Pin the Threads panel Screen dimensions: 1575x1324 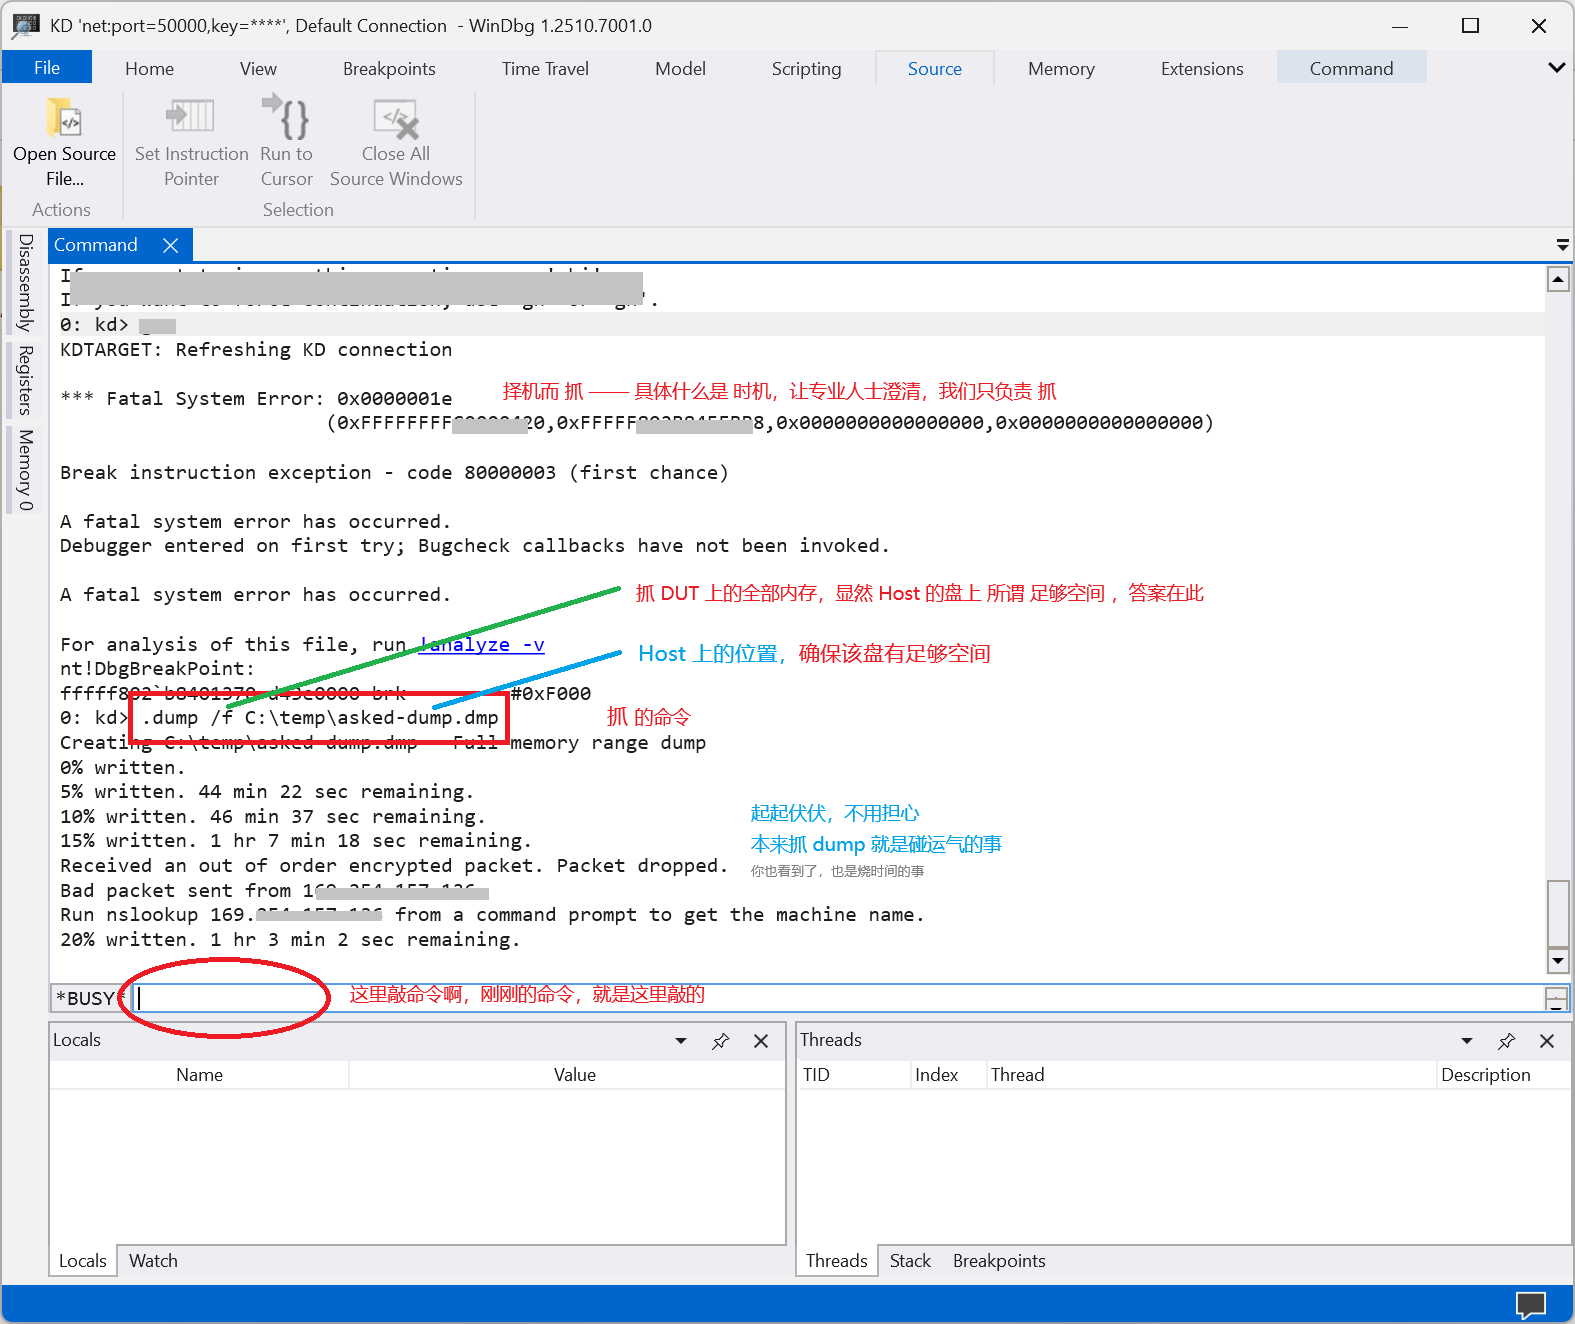coord(1506,1041)
